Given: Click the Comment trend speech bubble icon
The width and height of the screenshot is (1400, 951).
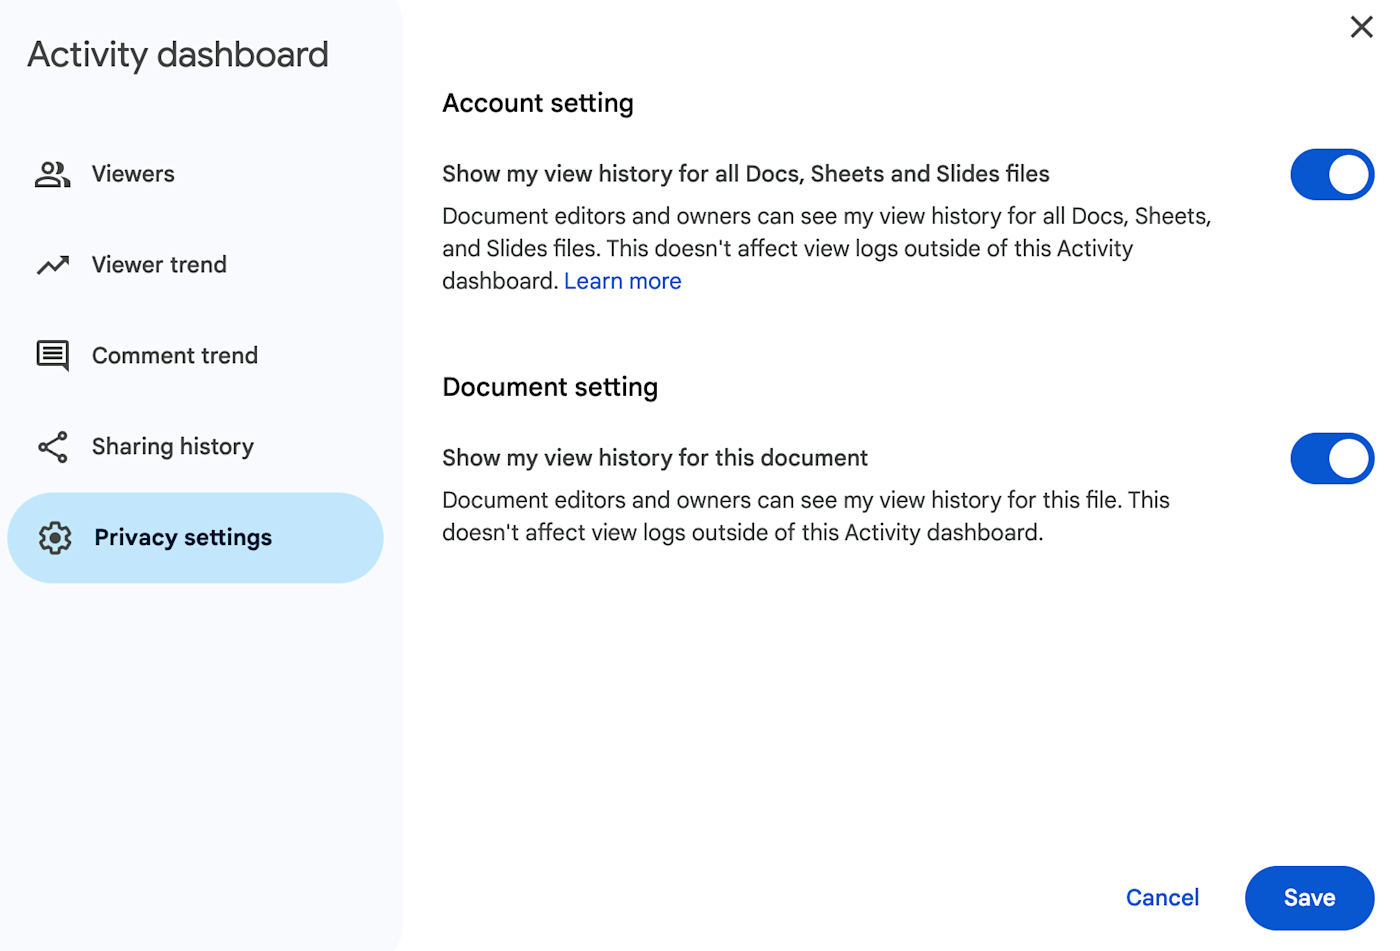Looking at the screenshot, I should tap(53, 356).
